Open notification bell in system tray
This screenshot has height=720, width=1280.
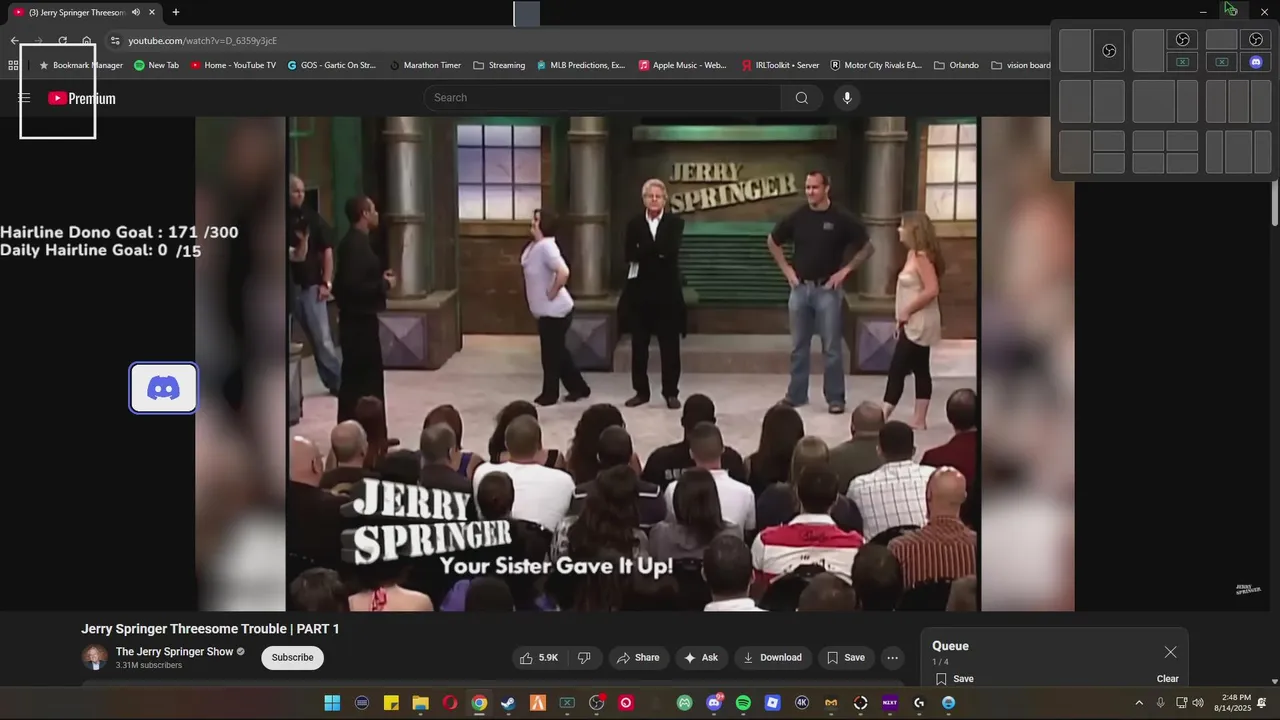pos(1262,703)
